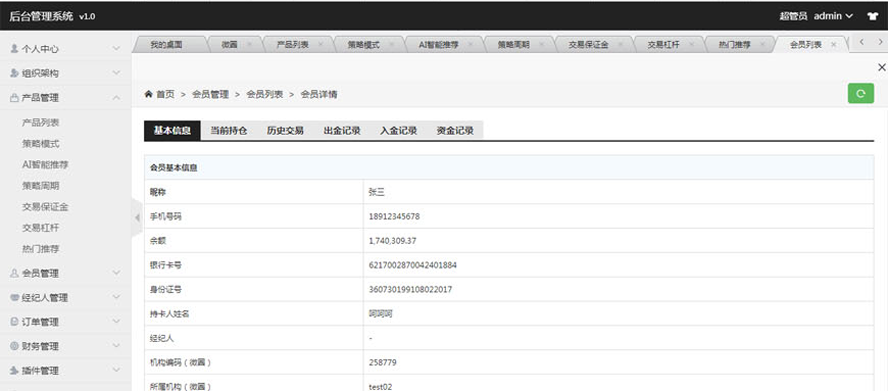Image resolution: width=888 pixels, height=391 pixels.
Task: Click the 个人中心 person icon
Action: [x=14, y=49]
